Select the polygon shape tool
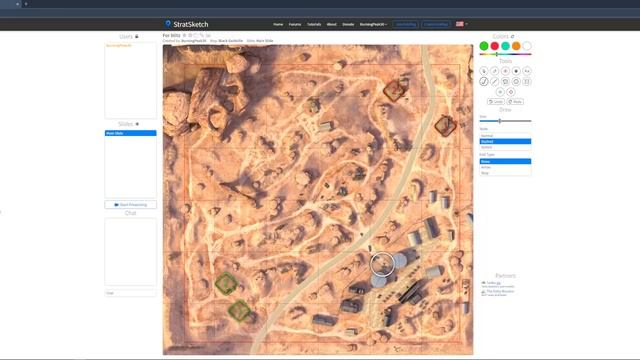 505,82
